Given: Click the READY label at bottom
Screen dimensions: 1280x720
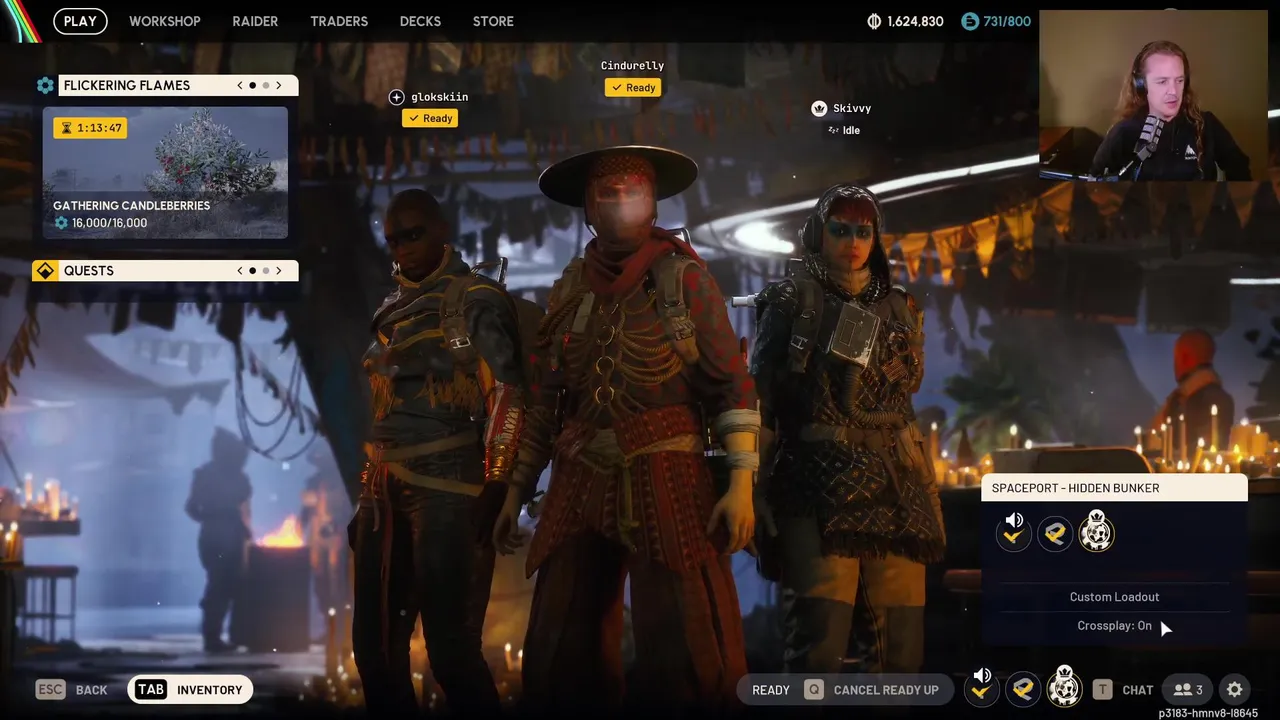Looking at the screenshot, I should point(771,690).
